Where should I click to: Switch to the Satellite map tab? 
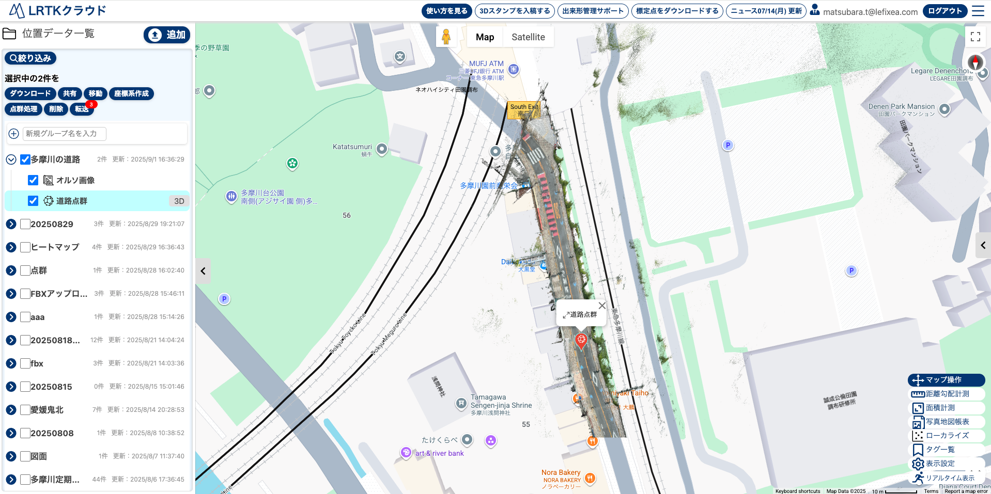[528, 37]
